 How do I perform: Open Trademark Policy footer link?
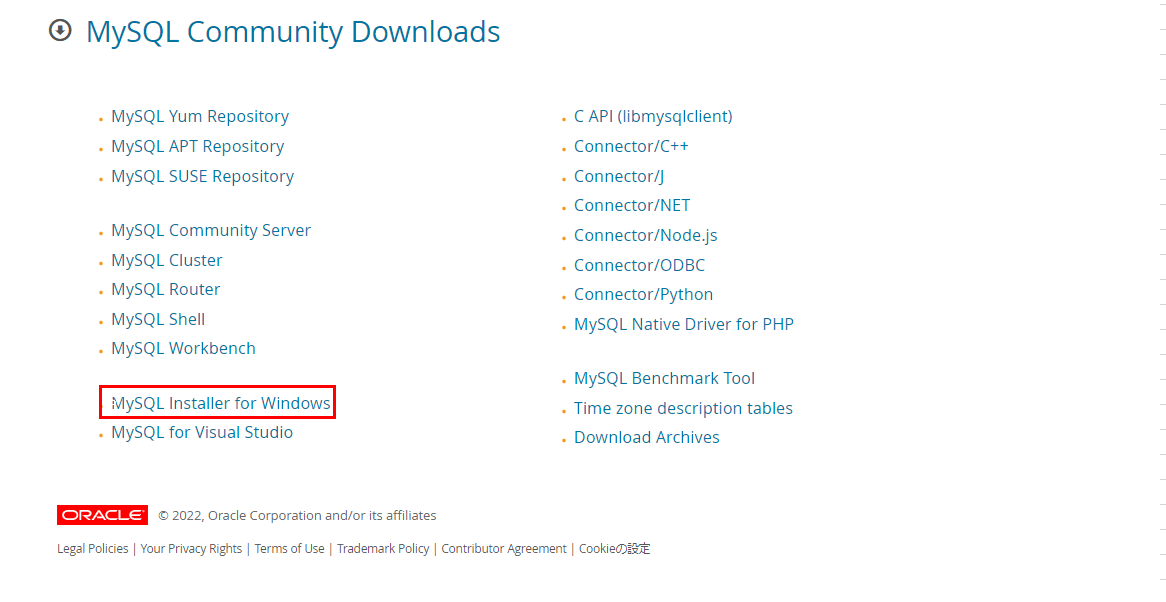coord(383,548)
